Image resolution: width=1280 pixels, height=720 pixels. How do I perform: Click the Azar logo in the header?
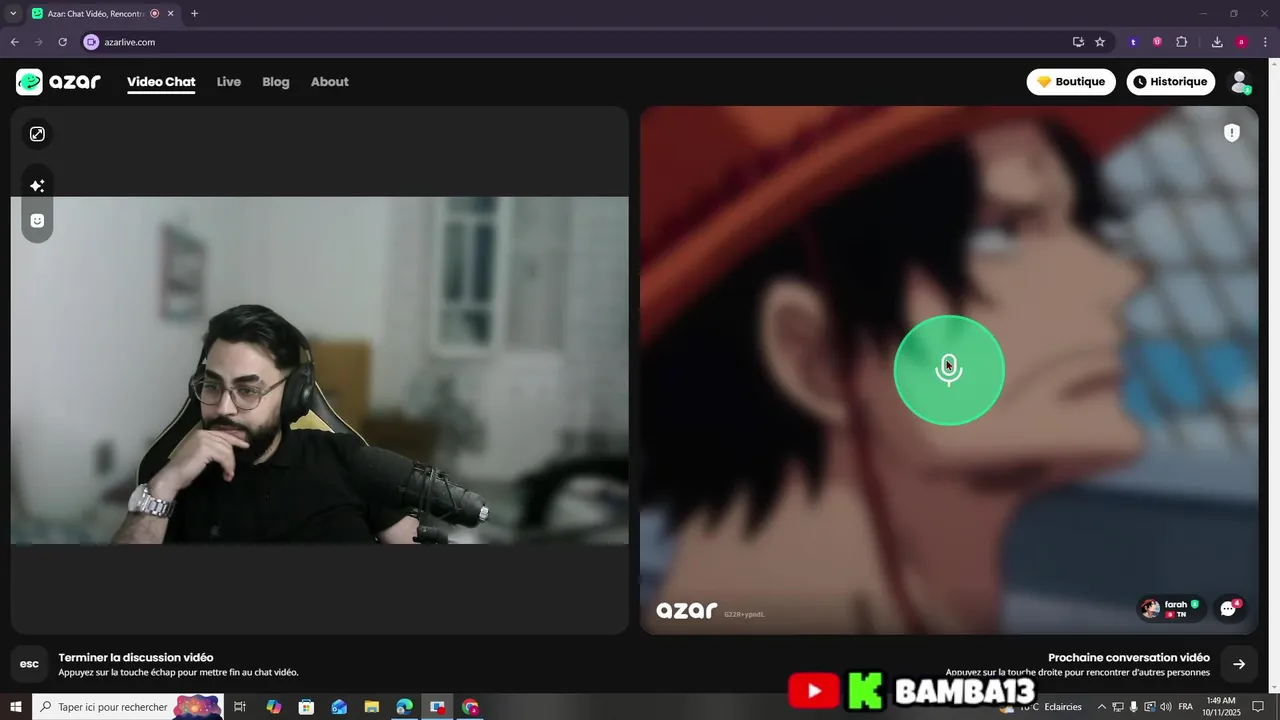click(x=58, y=82)
